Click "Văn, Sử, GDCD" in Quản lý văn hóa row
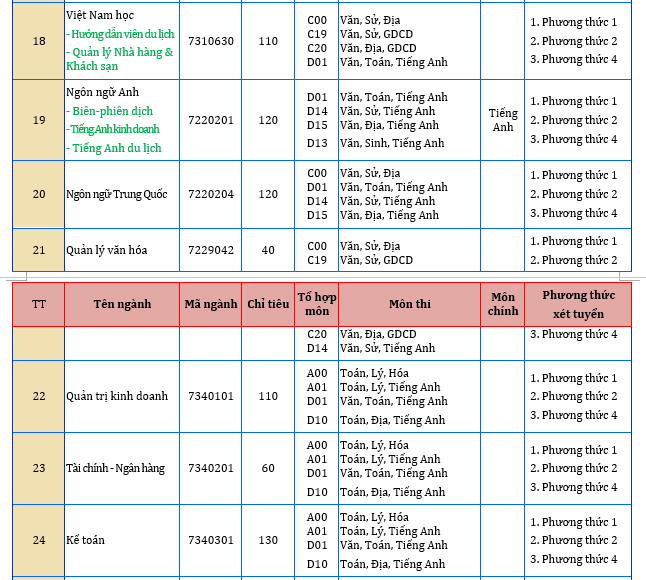The height and width of the screenshot is (580, 646). (376, 260)
